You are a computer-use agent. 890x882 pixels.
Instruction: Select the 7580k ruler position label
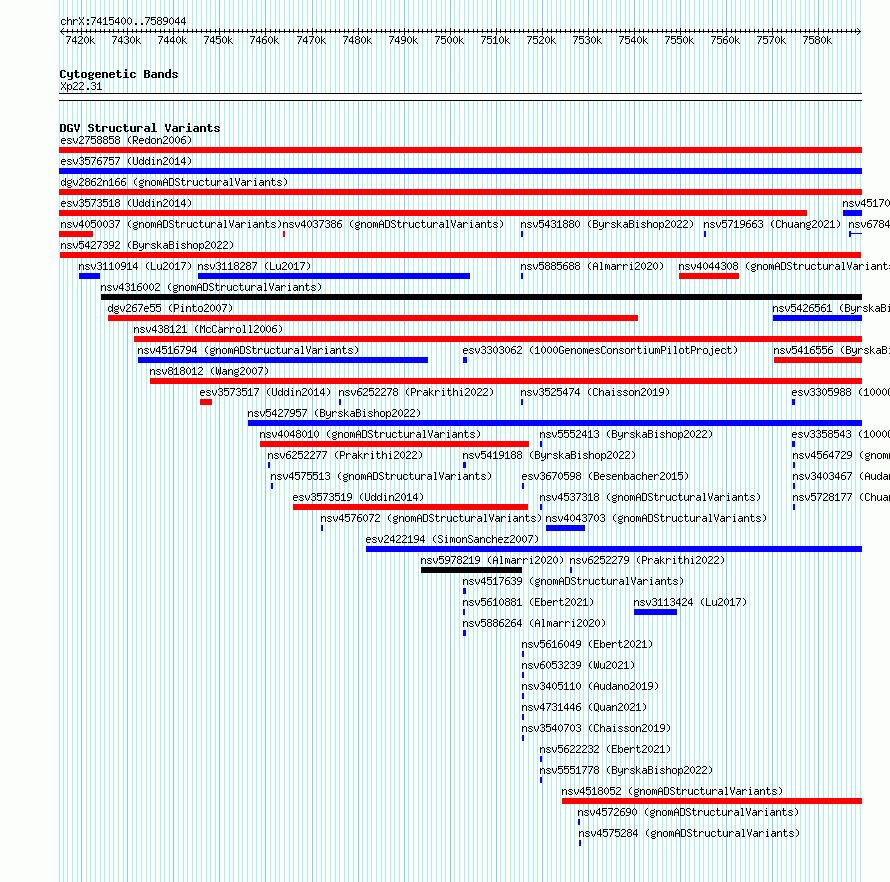pos(817,40)
